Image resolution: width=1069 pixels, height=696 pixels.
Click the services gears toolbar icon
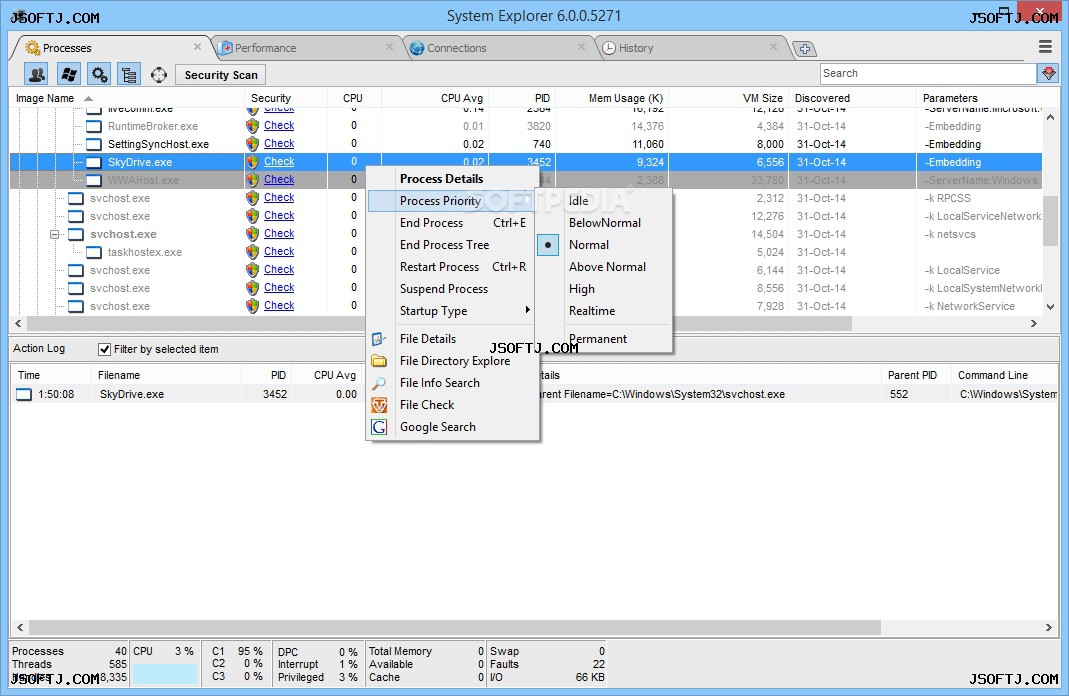click(100, 74)
